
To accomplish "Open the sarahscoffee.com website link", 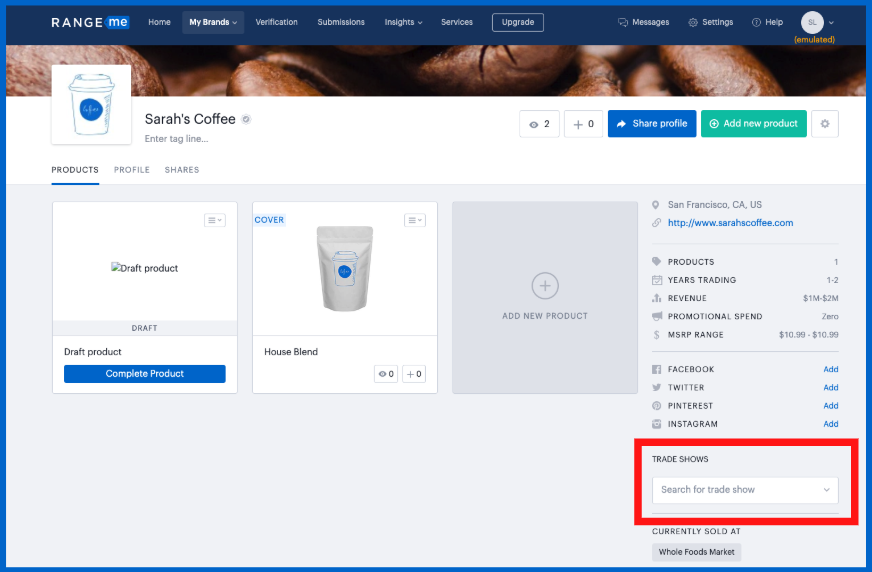I will tap(730, 223).
